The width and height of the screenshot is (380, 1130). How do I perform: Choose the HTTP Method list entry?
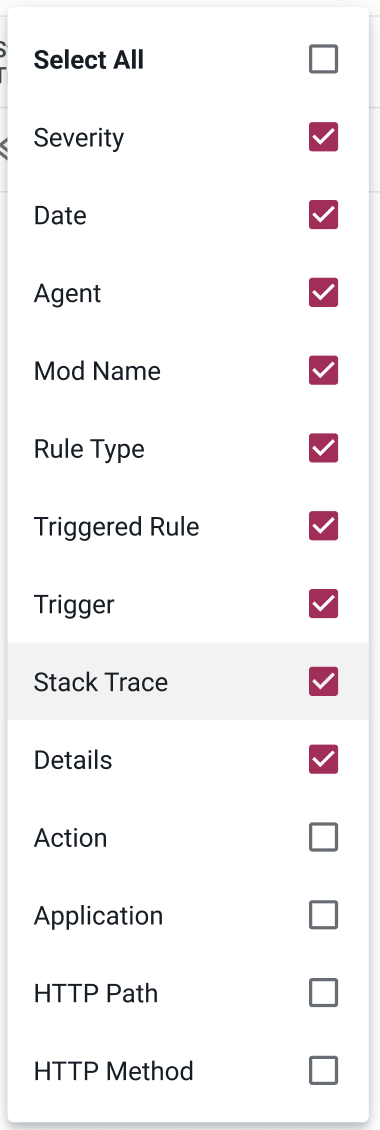pos(113,1071)
